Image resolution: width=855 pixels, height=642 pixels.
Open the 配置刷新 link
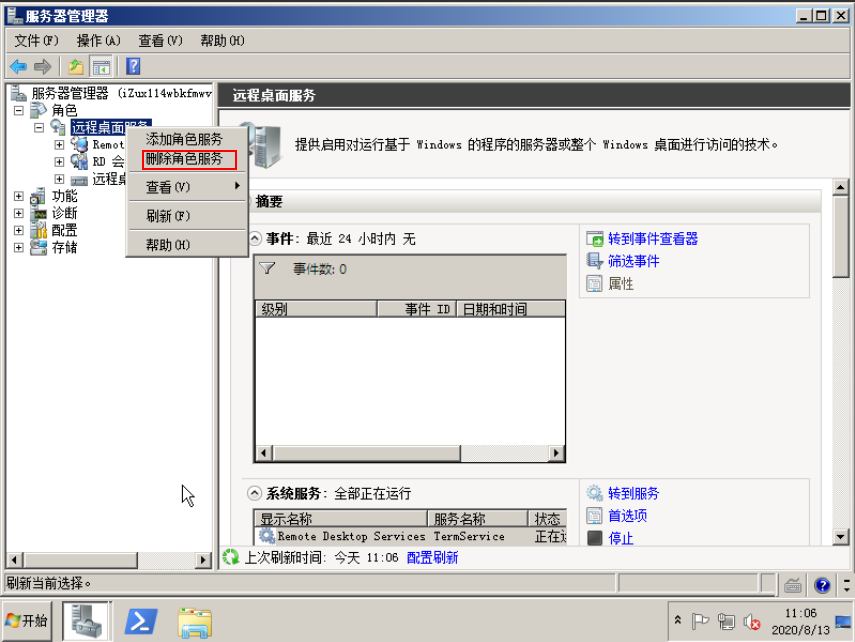[432, 557]
